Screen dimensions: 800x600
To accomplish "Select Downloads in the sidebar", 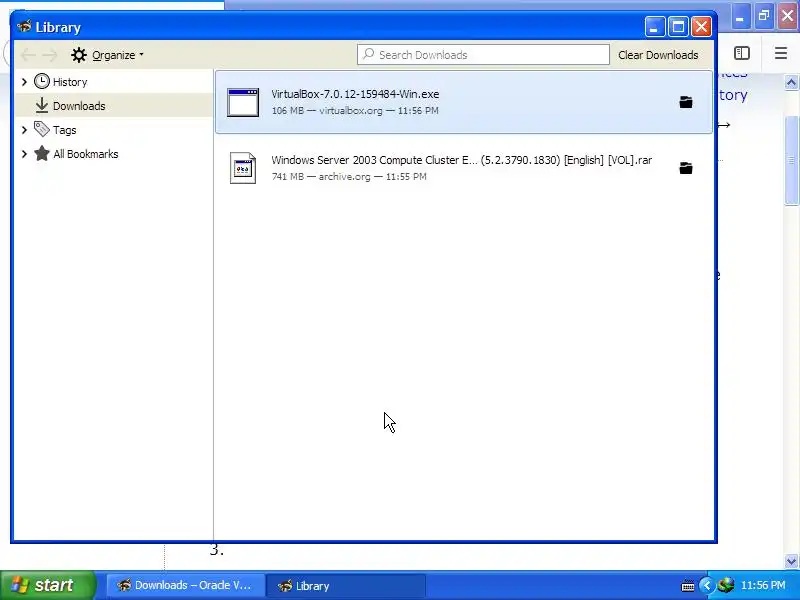I will 113,106.
